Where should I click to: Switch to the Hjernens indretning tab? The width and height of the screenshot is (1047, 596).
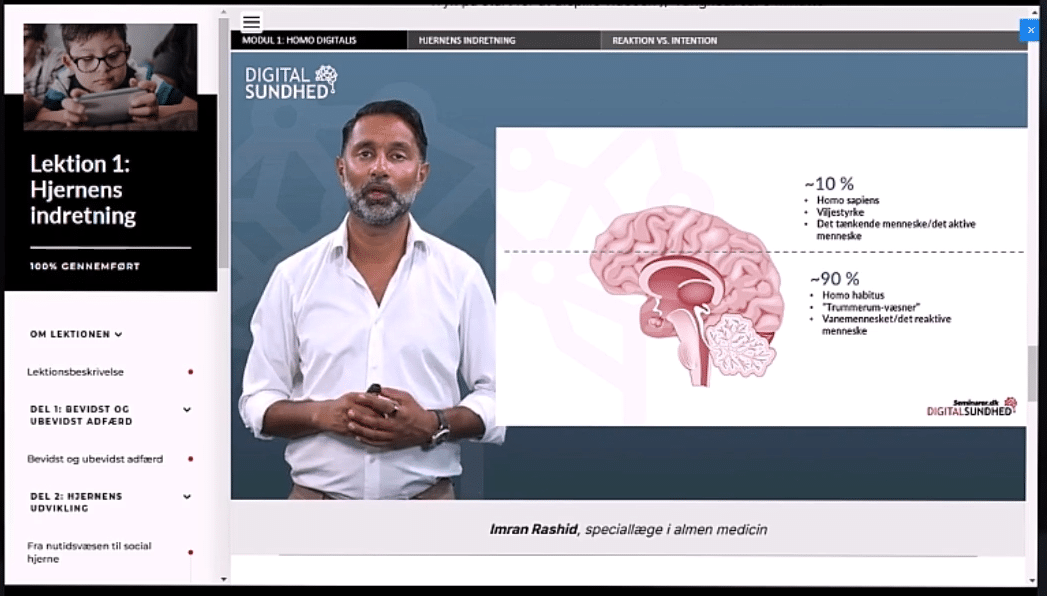tap(504, 40)
